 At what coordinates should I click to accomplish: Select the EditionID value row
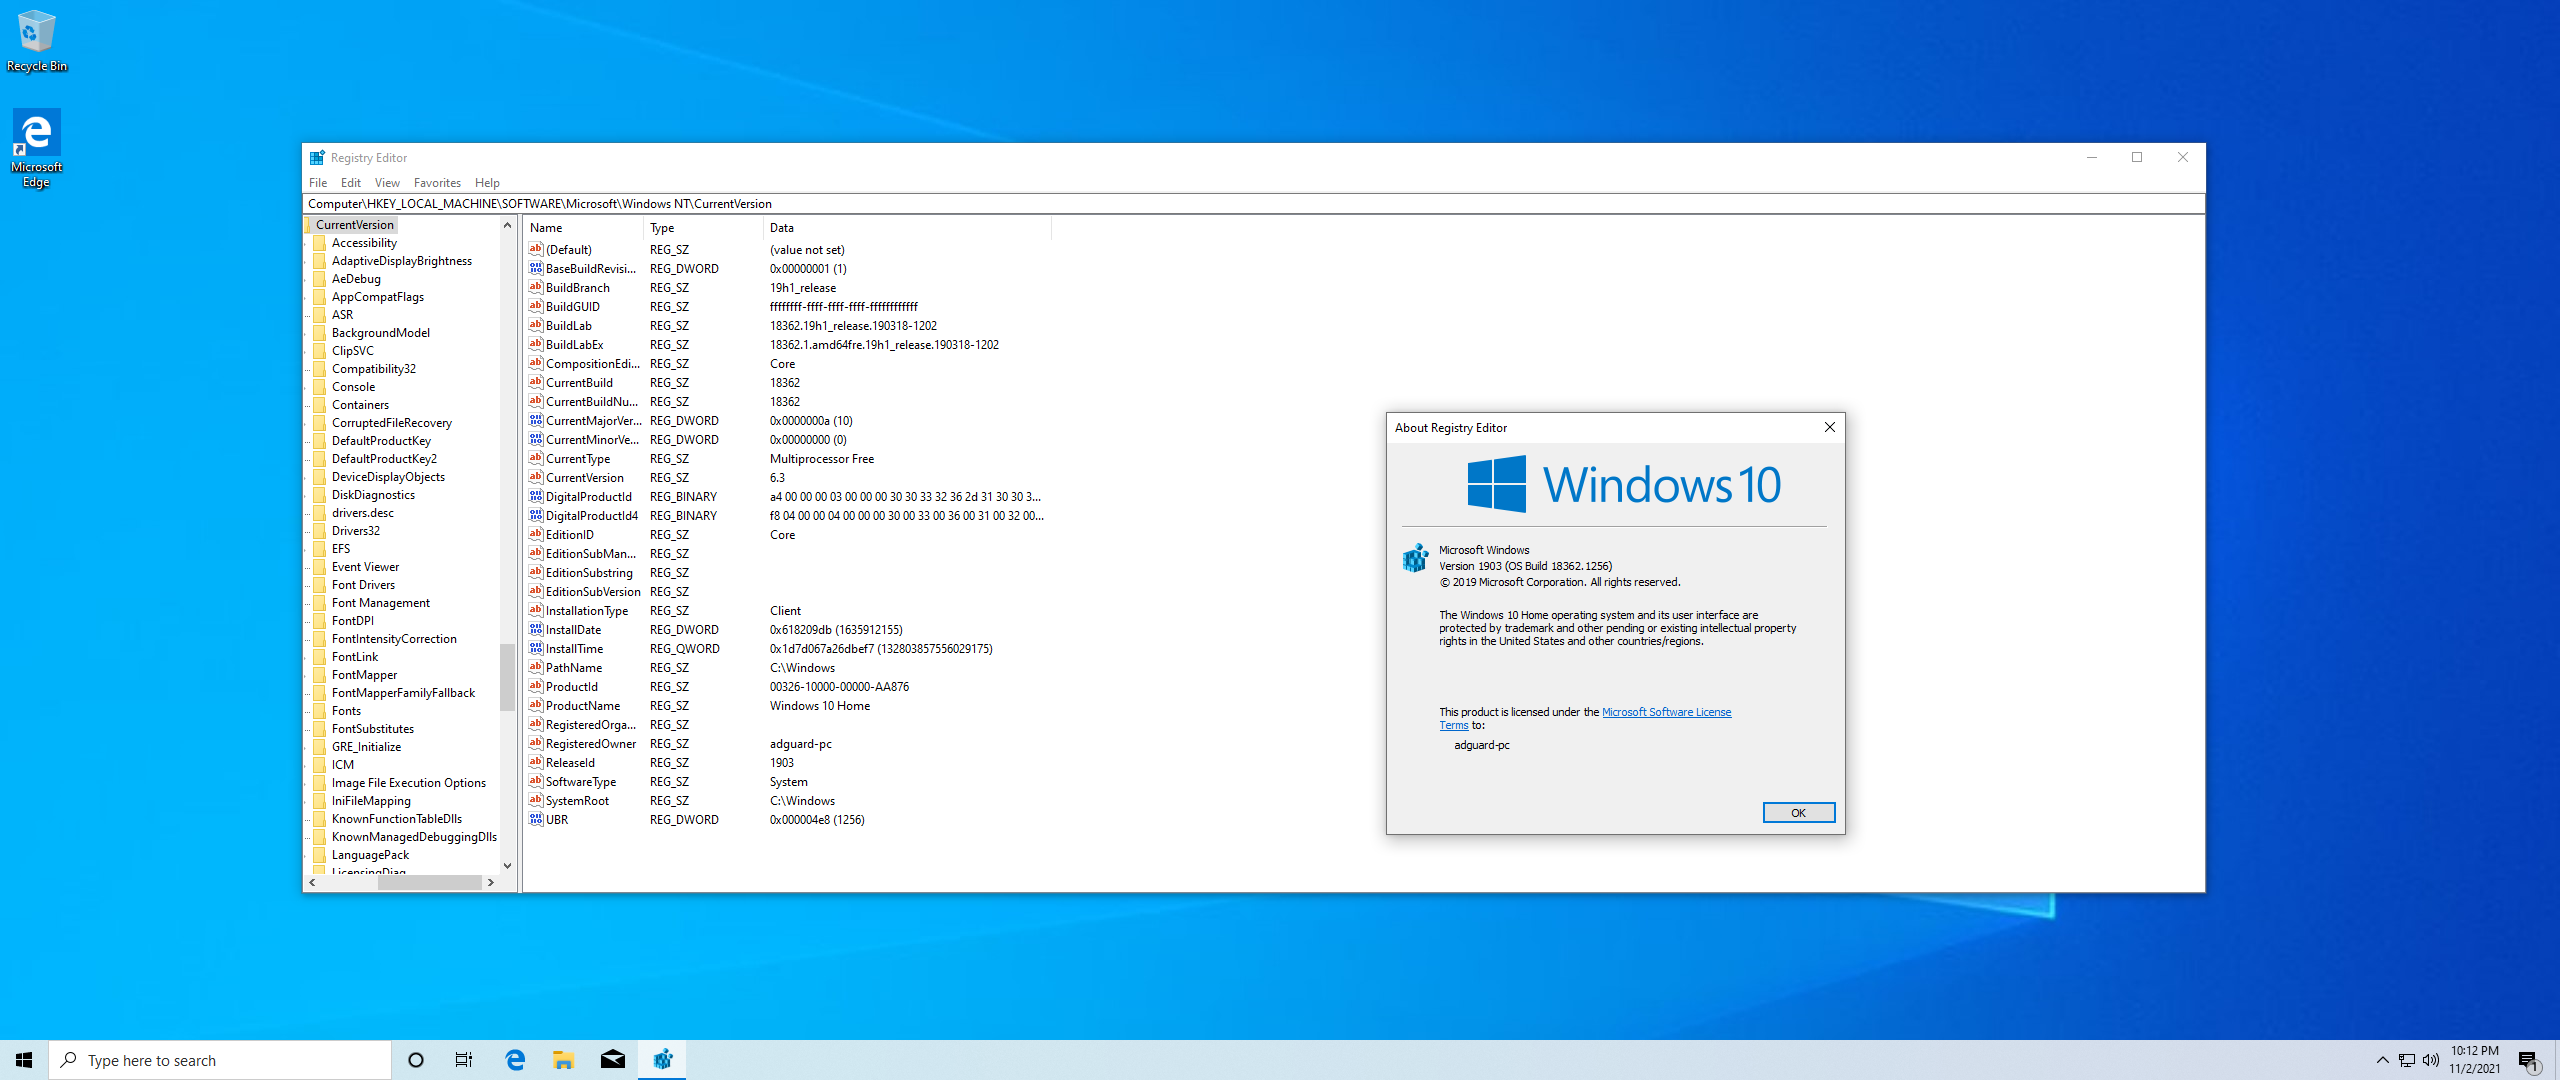click(x=788, y=535)
